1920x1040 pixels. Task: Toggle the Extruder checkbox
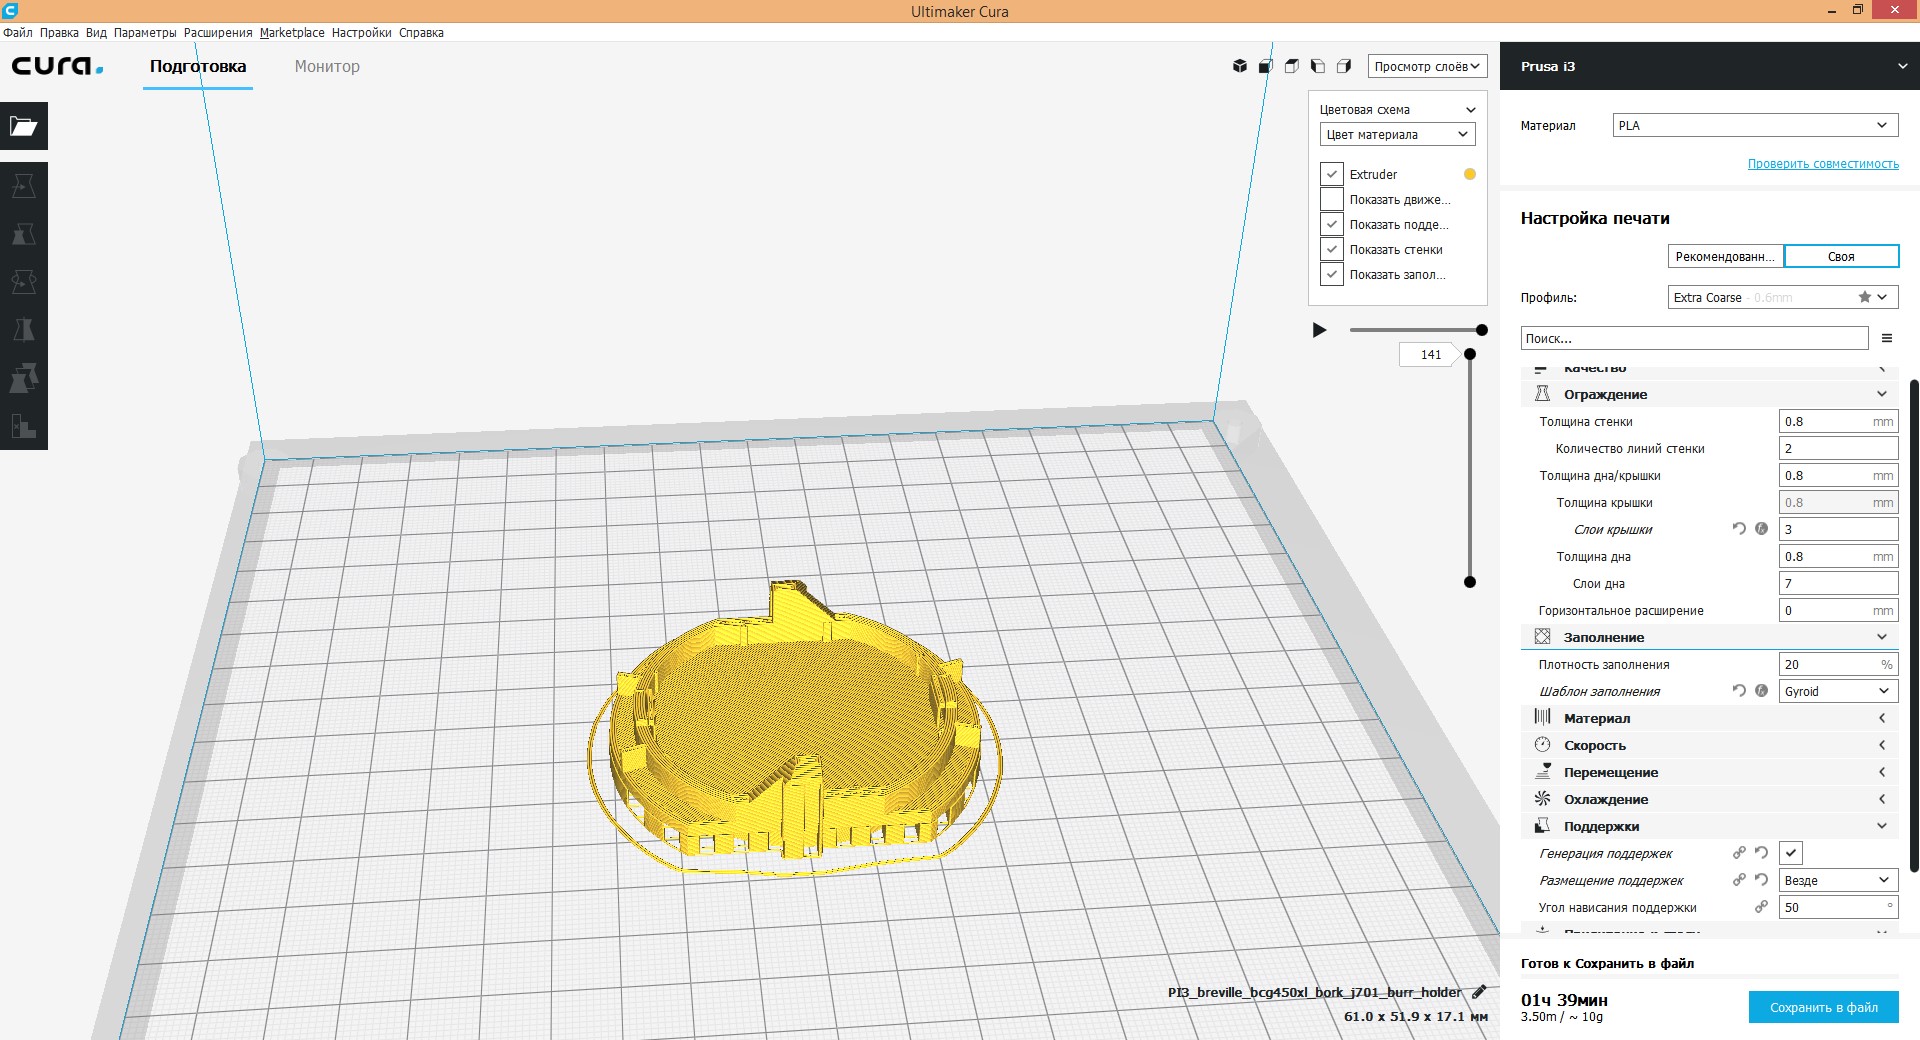click(x=1332, y=174)
